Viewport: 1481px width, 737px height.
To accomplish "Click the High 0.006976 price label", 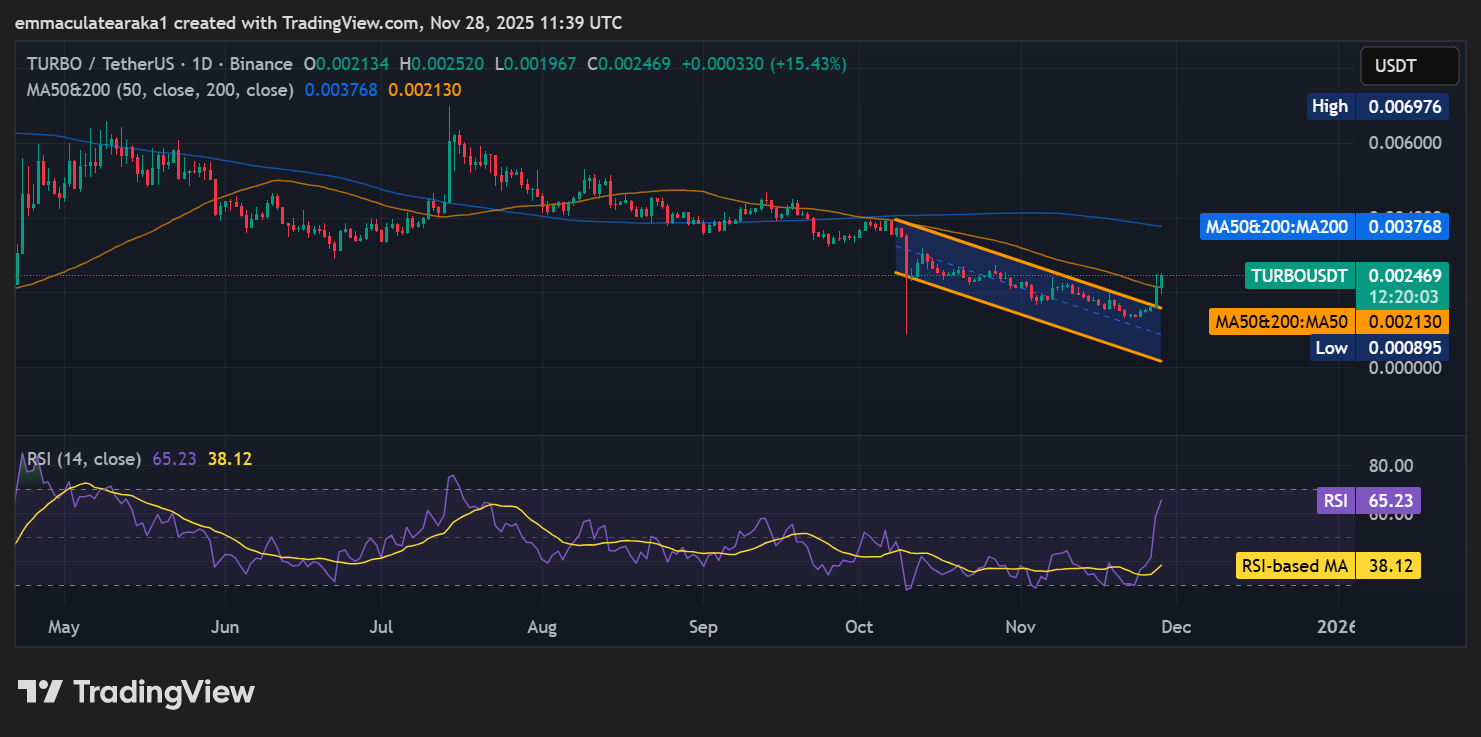I will [x=1377, y=106].
